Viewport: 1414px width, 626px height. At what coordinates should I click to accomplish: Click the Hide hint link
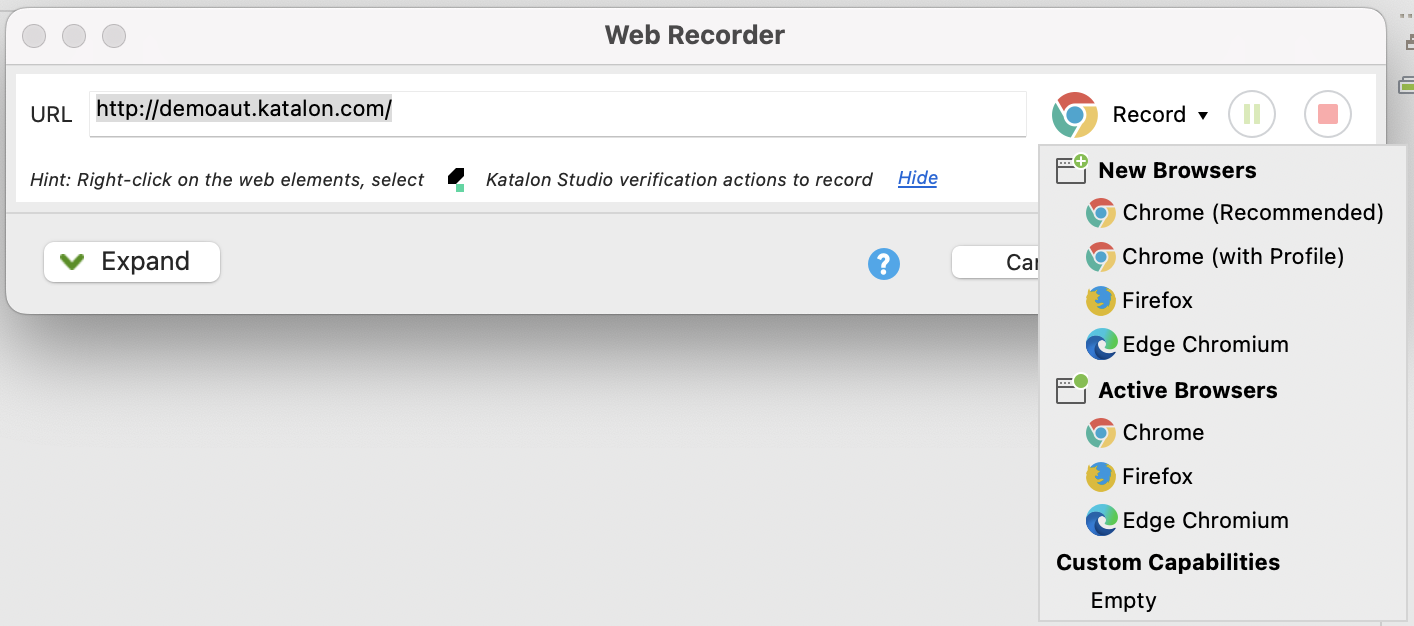[918, 178]
